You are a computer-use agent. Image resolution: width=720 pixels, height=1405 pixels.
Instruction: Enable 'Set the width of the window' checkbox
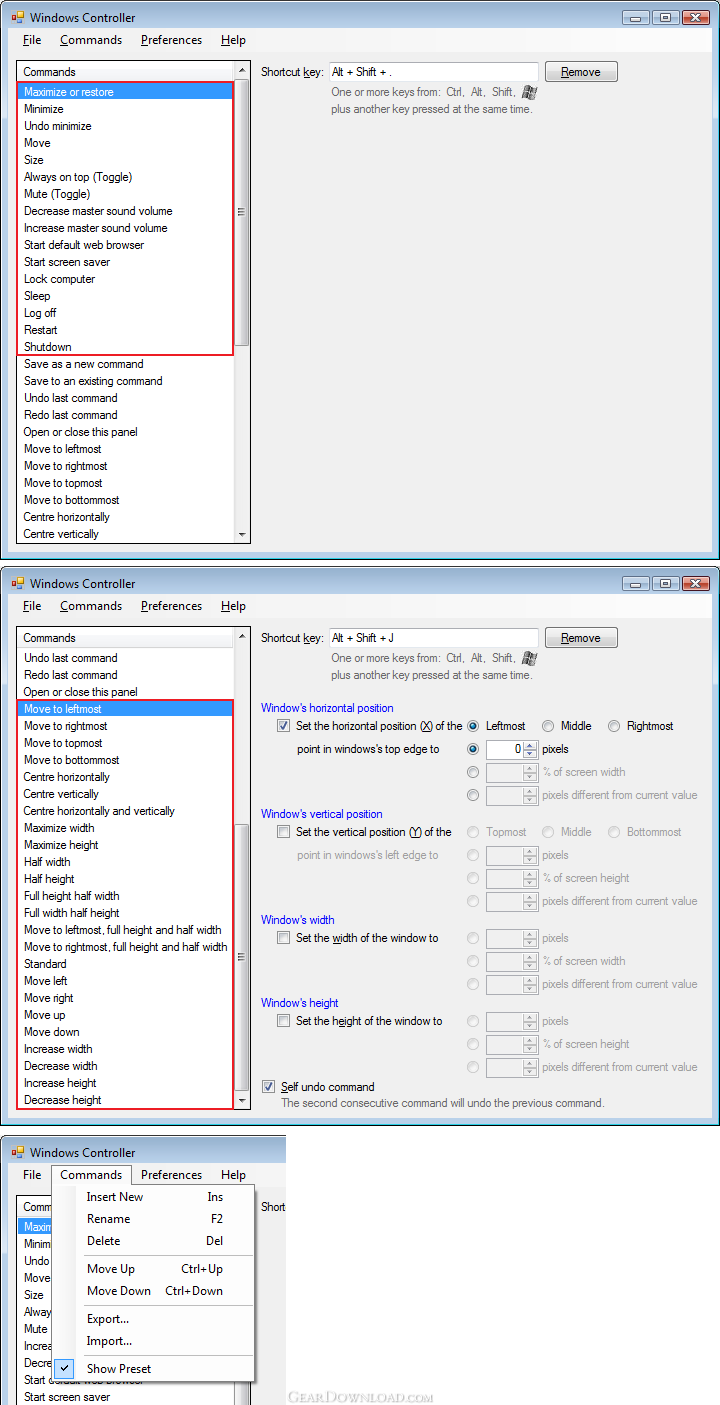click(x=284, y=938)
